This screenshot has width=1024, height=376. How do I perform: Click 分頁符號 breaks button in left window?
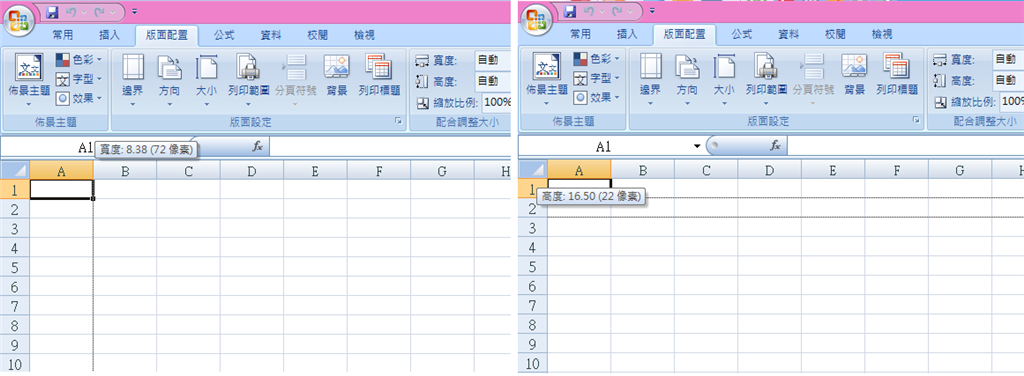coord(295,80)
